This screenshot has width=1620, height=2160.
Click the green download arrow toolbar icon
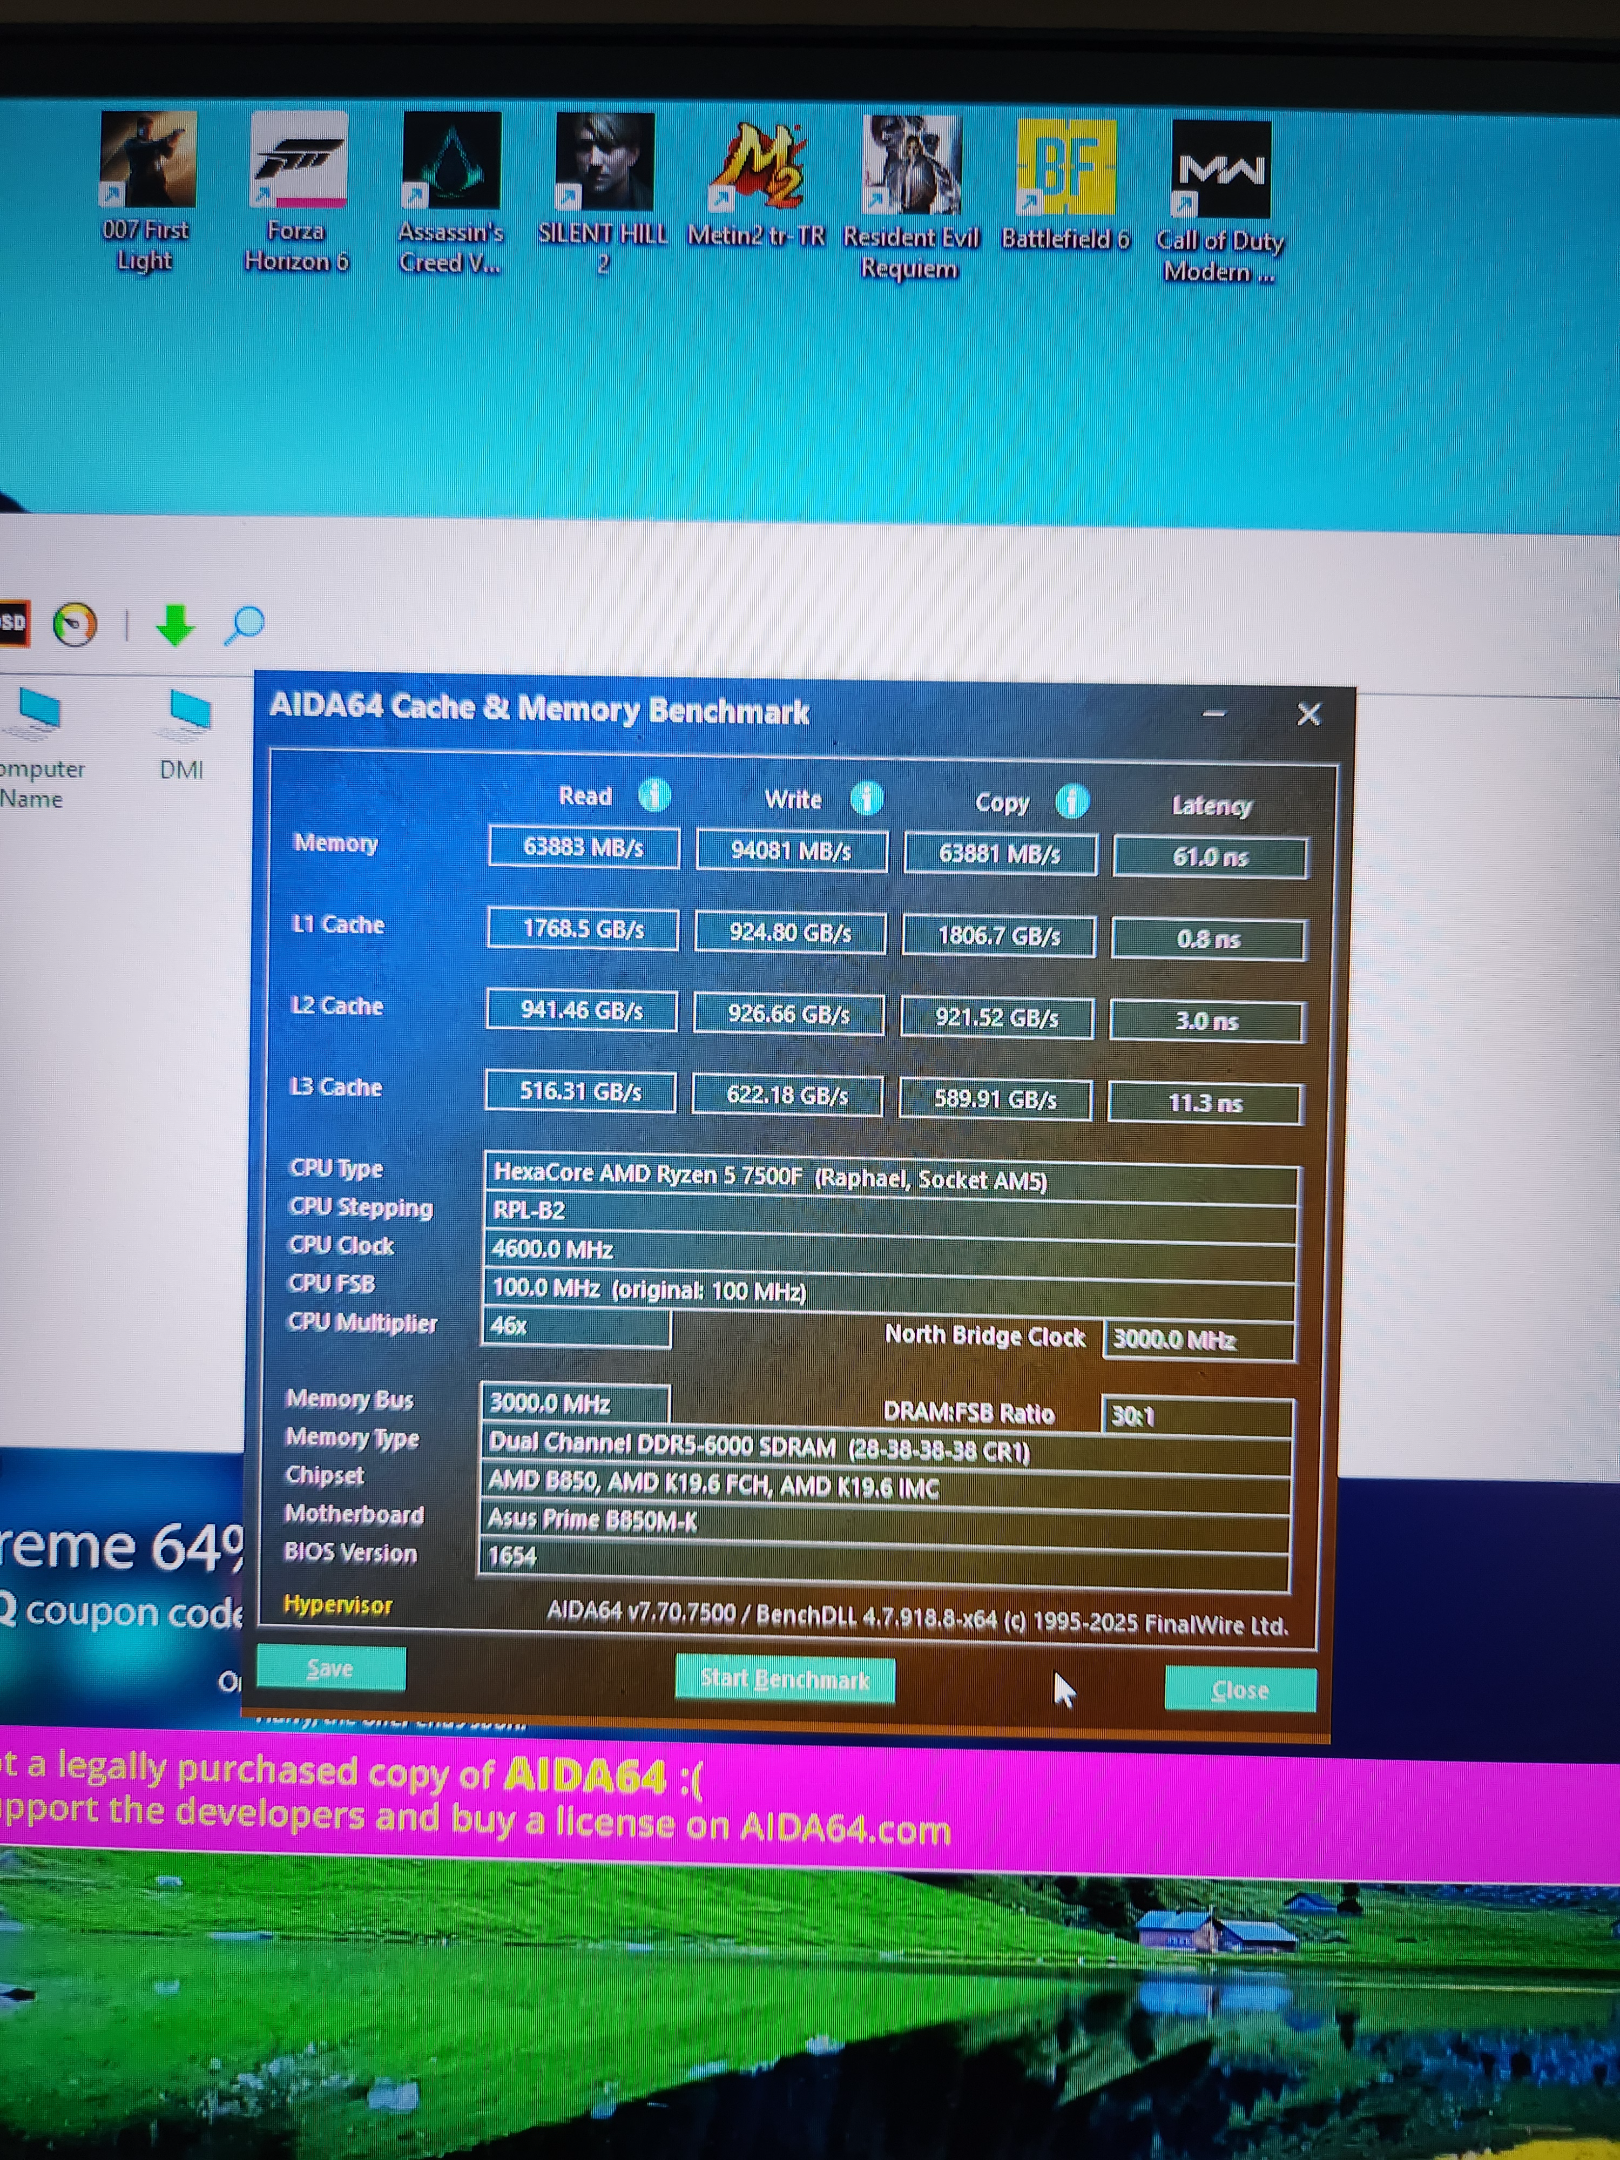click(175, 624)
